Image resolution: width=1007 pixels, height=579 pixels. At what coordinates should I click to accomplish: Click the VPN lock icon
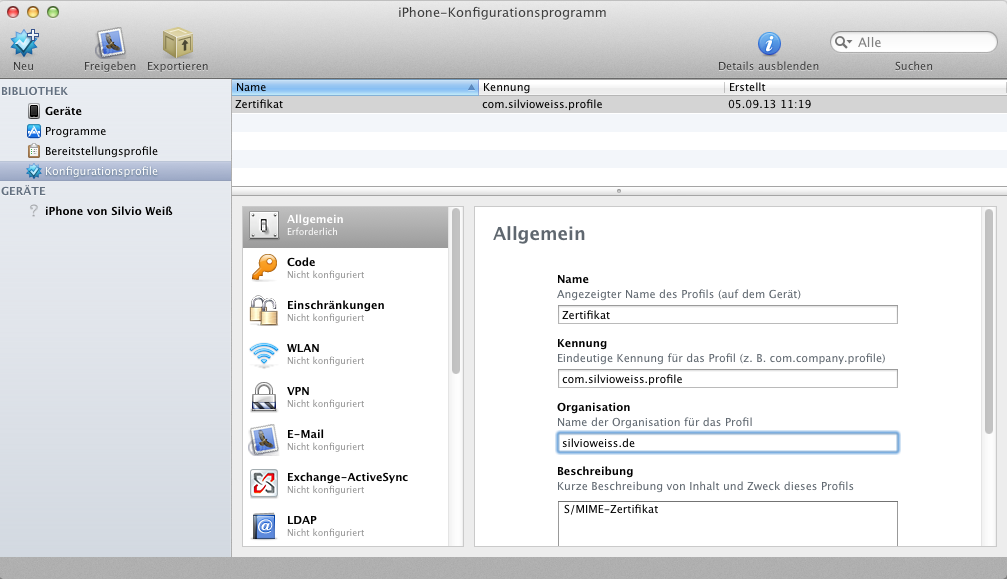click(264, 397)
